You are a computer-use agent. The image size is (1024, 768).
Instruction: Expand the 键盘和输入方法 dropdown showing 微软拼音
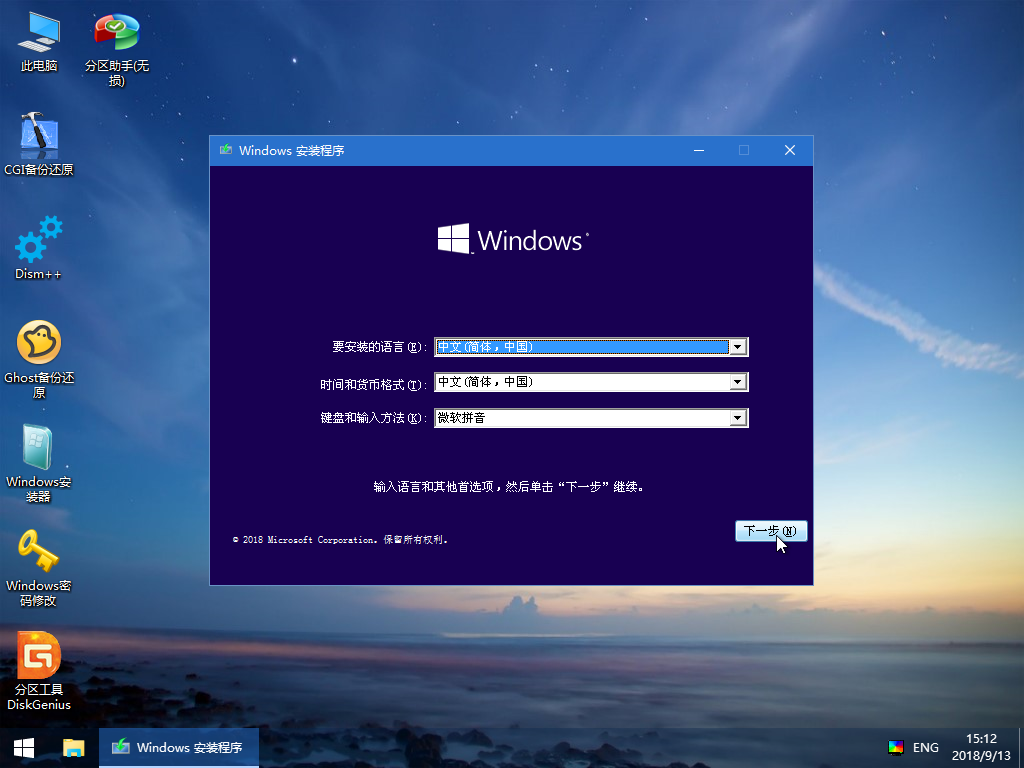737,417
